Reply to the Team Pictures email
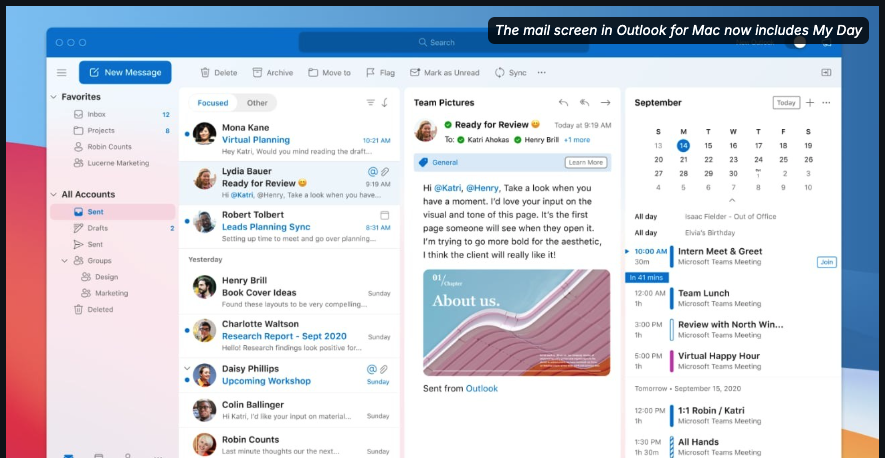 (x=563, y=103)
